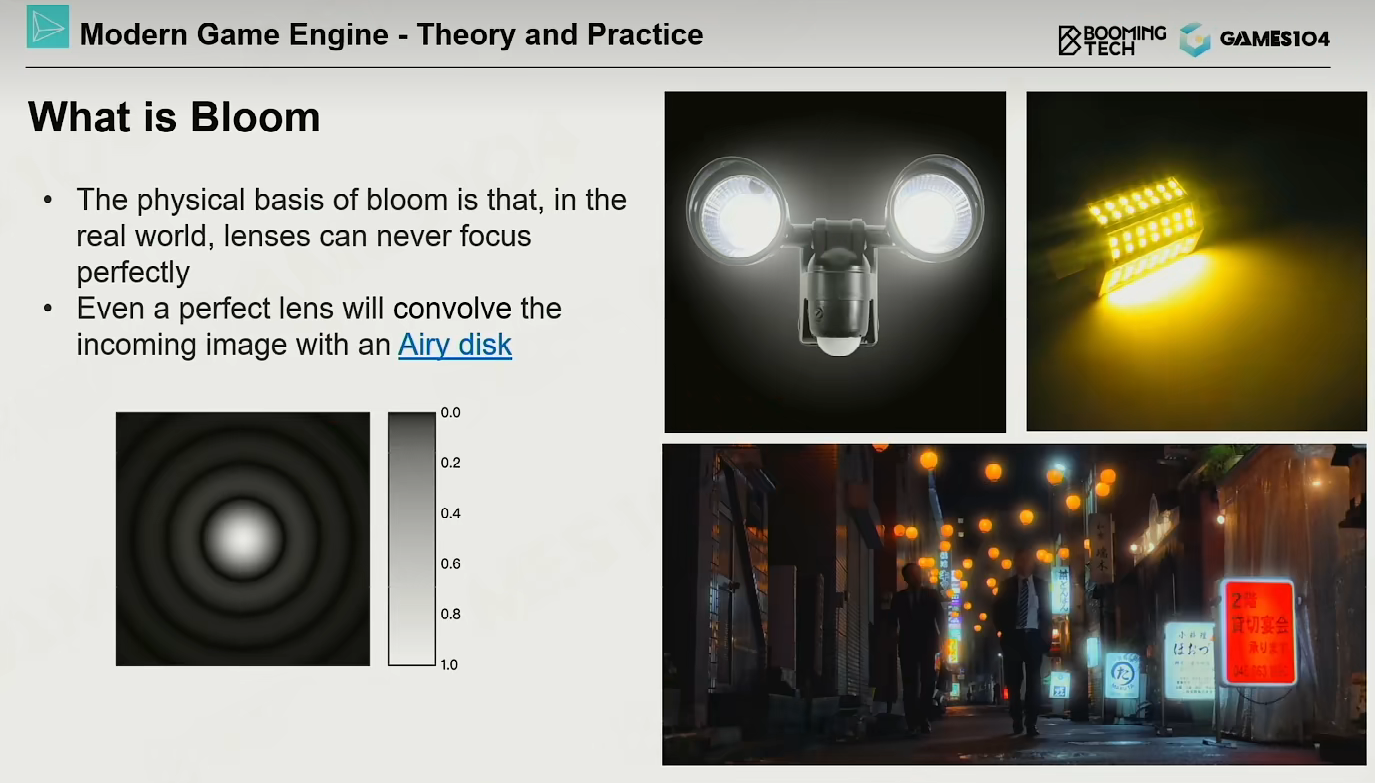Click the 0.0 label on the color bar
This screenshot has height=783, width=1375.
450,412
